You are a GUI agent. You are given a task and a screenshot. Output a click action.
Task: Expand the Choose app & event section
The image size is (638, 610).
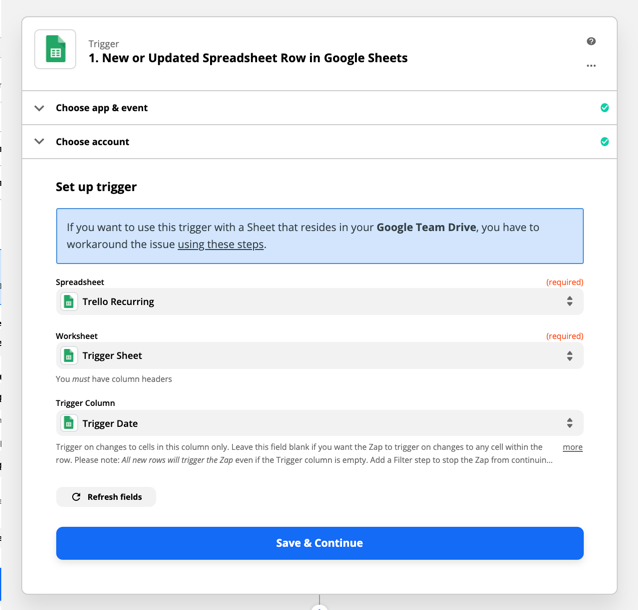pyautogui.click(x=319, y=108)
